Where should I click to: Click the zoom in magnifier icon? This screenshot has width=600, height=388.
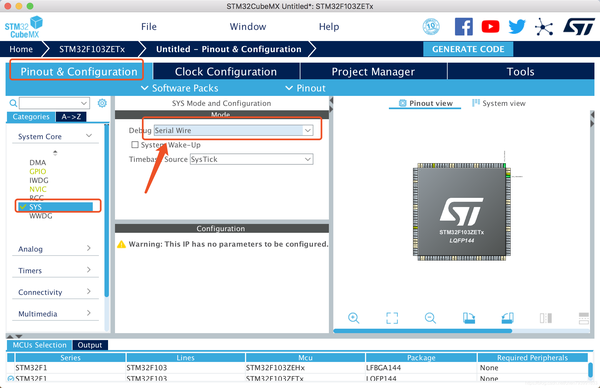point(353,318)
